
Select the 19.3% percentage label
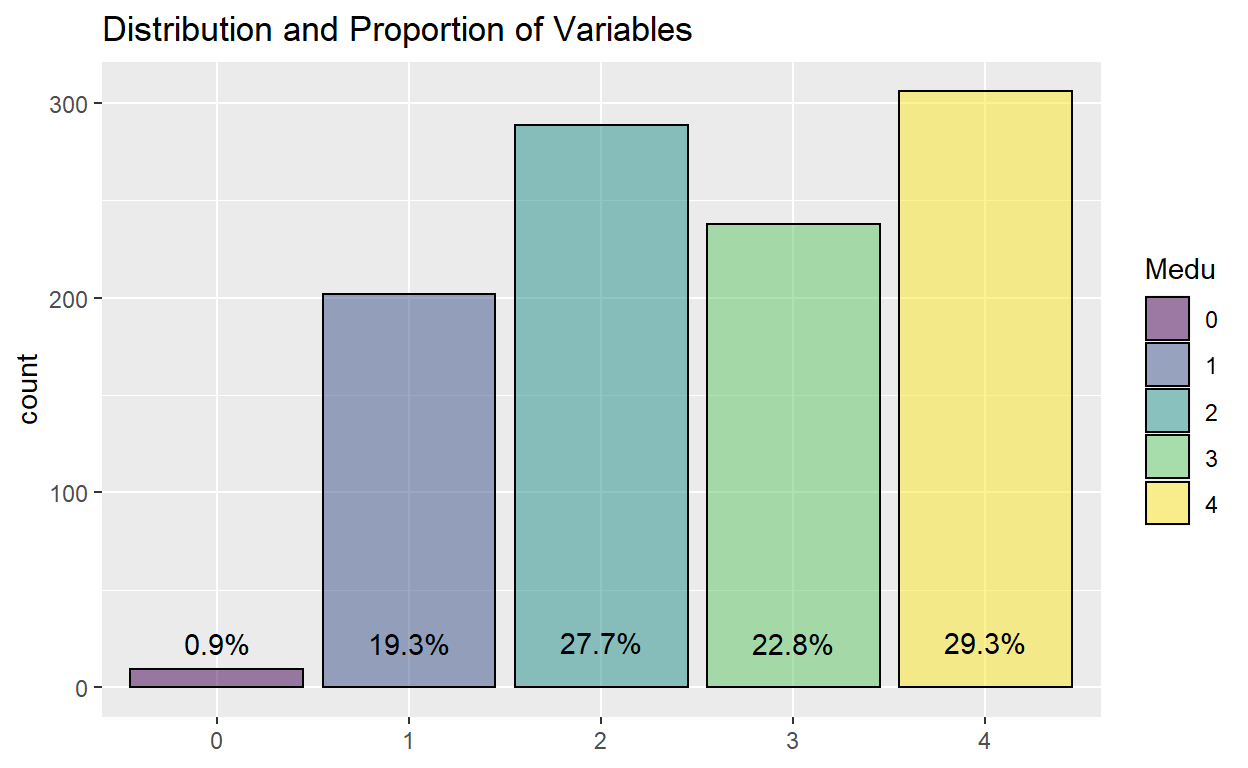pyautogui.click(x=408, y=646)
